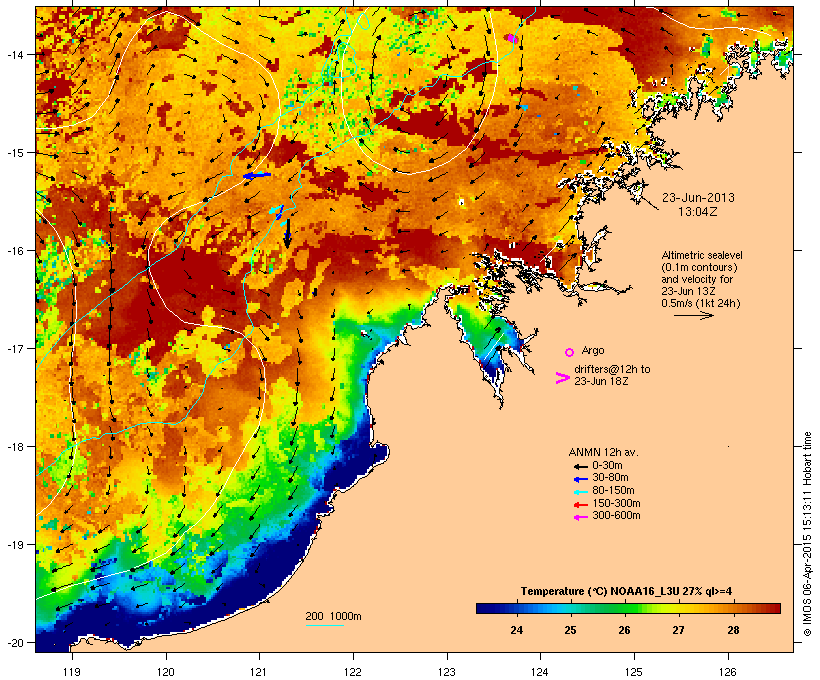Viewport: 820px width, 680px height.
Task: Click the latitude label -20
Action: tap(15, 643)
